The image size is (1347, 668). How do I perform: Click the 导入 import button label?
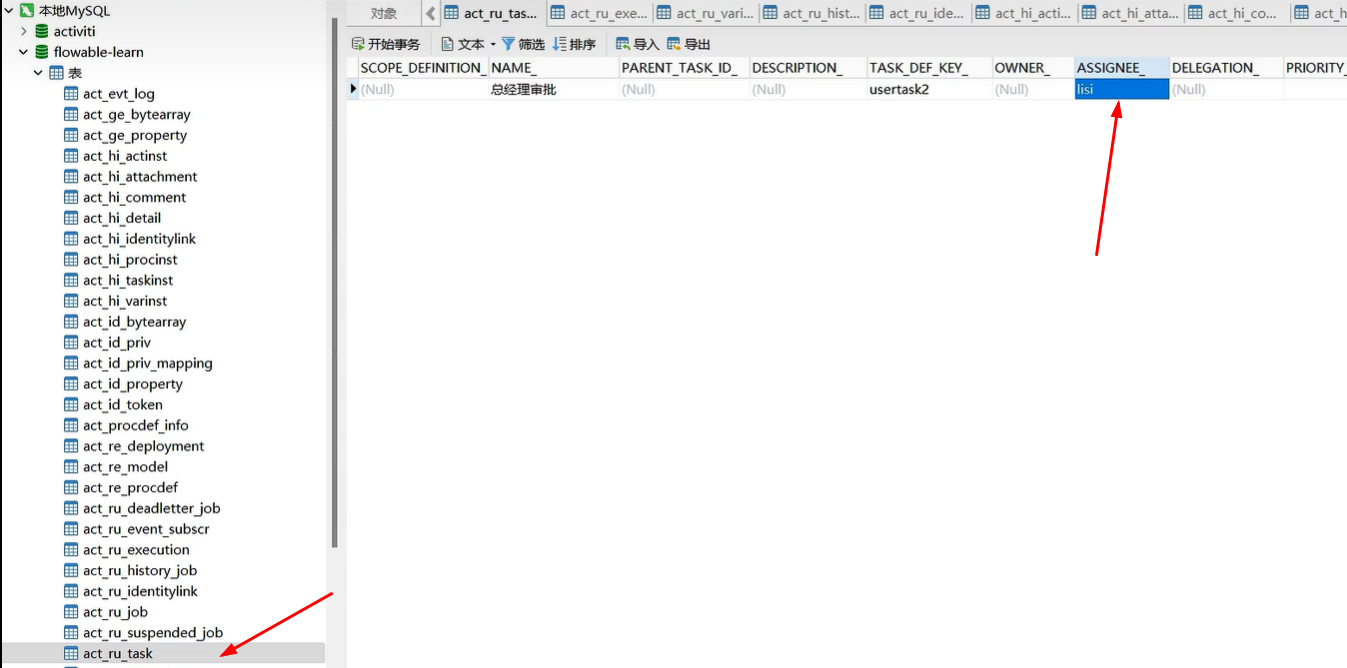[646, 44]
